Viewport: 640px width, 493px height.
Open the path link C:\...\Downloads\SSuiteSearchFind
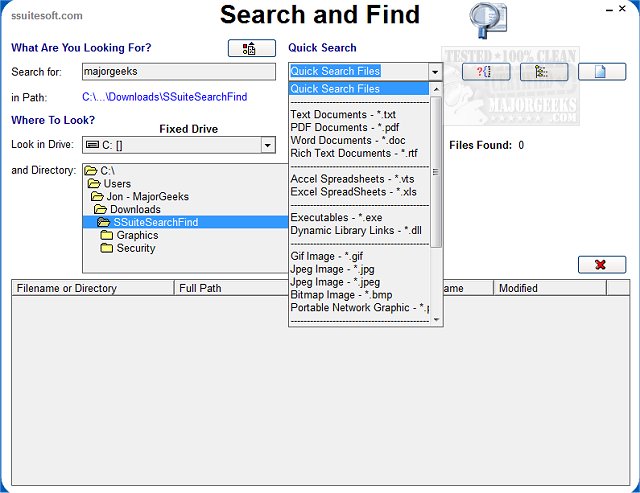[x=164, y=97]
